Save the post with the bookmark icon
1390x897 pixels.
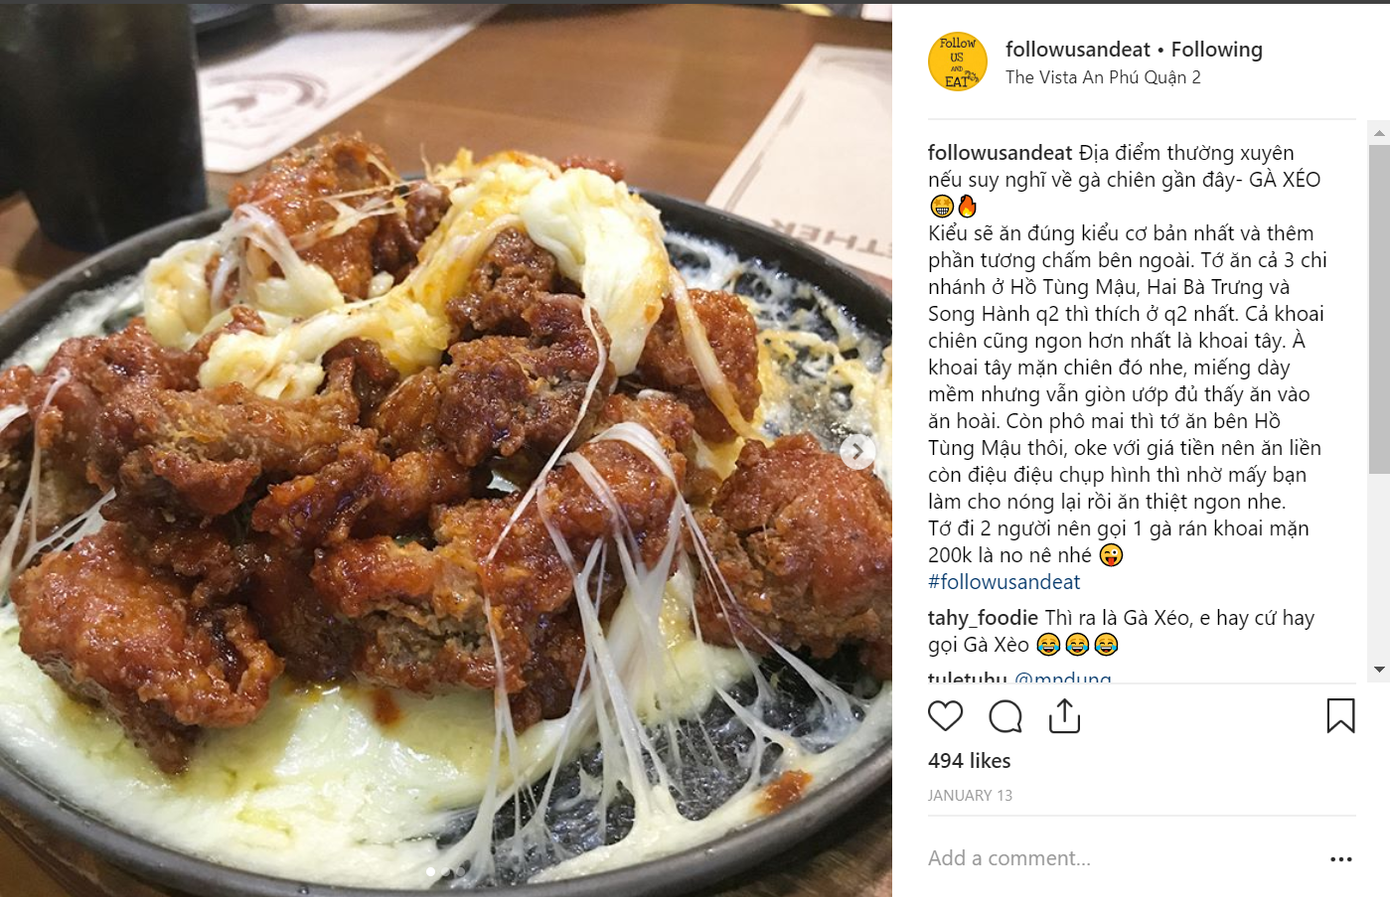coord(1340,716)
